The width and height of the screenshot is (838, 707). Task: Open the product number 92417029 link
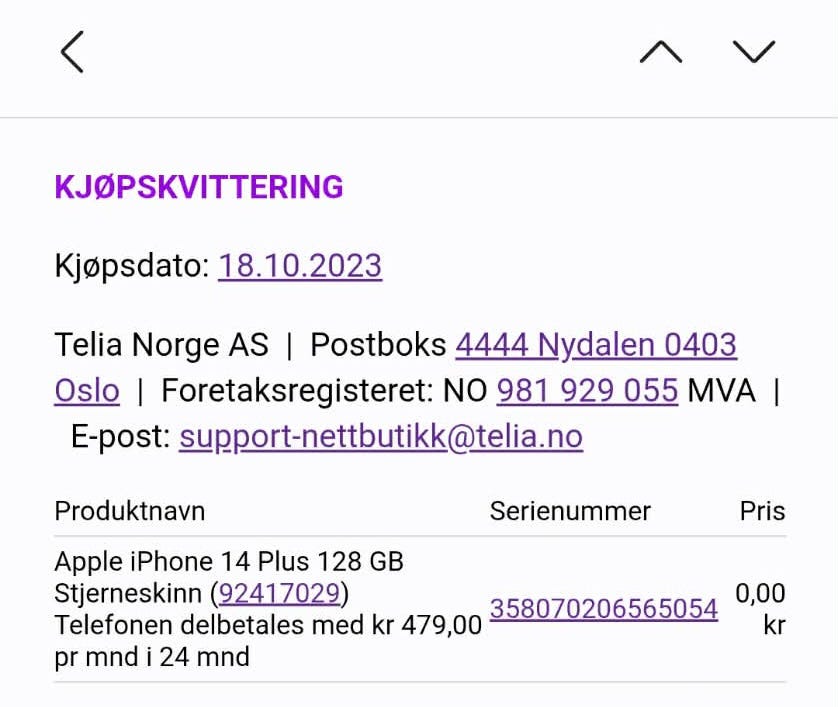[x=280, y=593]
